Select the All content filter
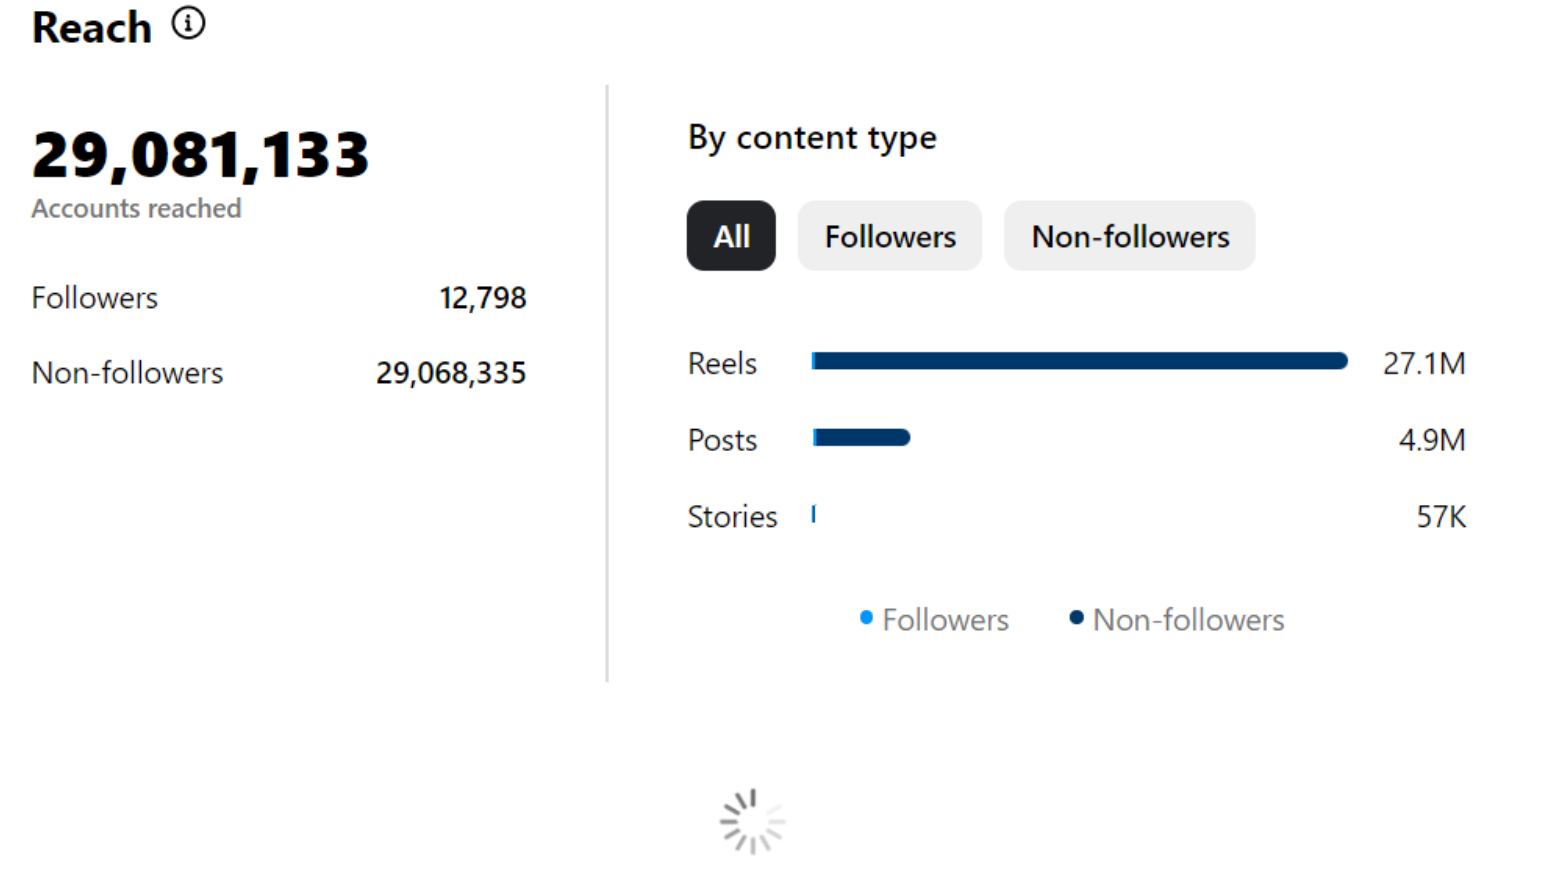The width and height of the screenshot is (1554, 892). coord(731,236)
